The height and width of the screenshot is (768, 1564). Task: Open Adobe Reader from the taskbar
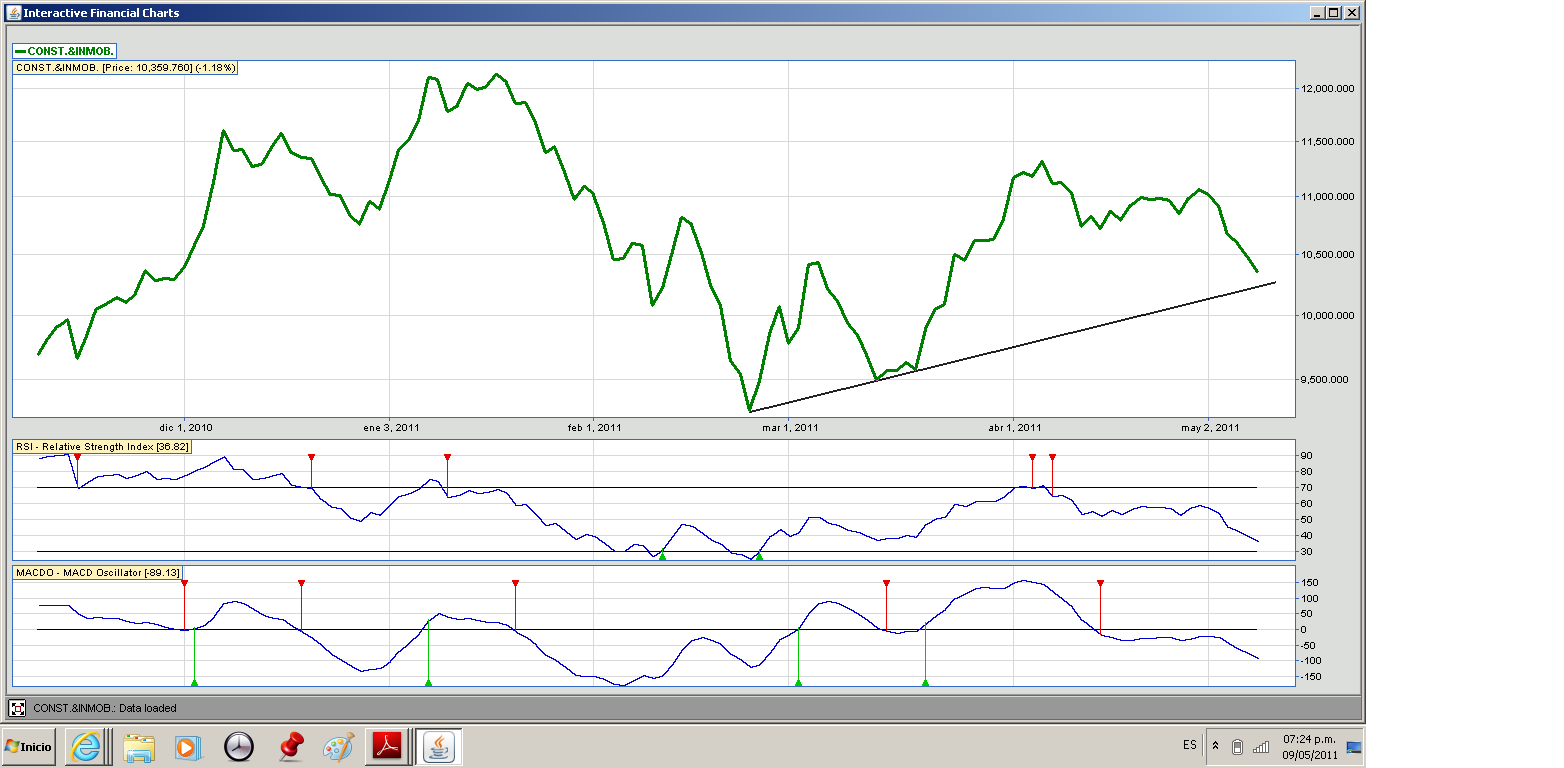click(x=387, y=746)
